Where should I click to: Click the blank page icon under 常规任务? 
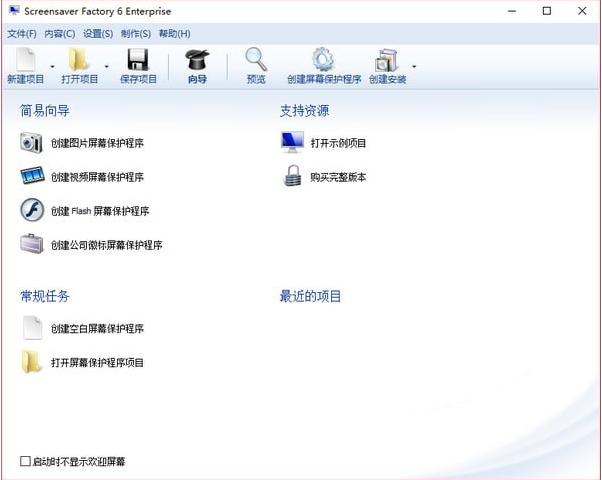click(x=32, y=328)
